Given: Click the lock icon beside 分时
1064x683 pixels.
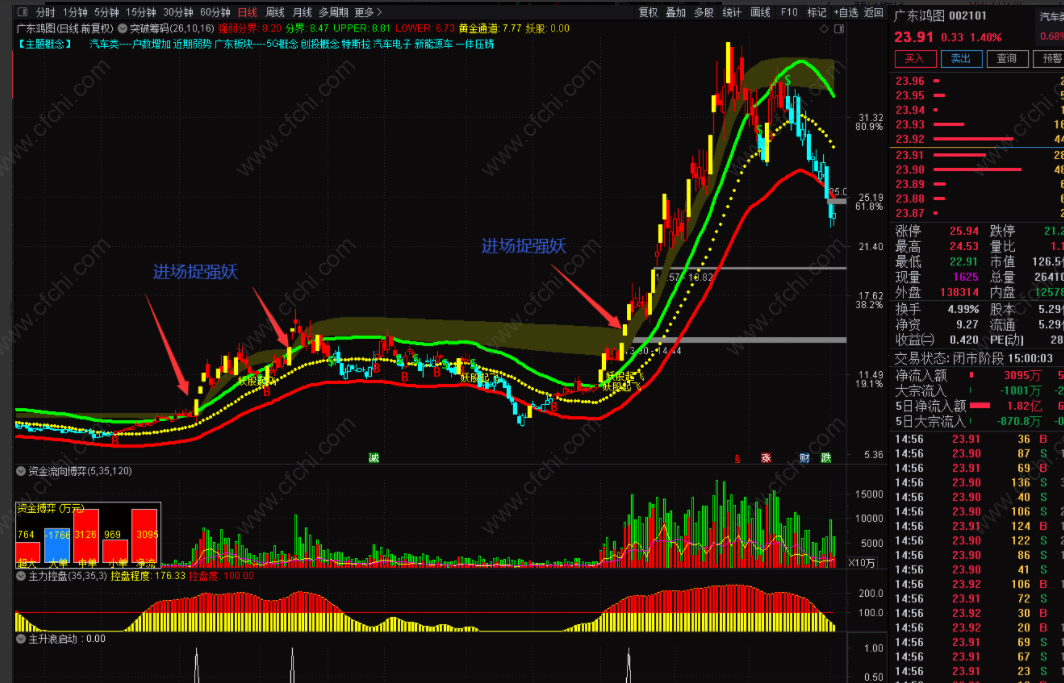Looking at the screenshot, I should (x=22, y=12).
